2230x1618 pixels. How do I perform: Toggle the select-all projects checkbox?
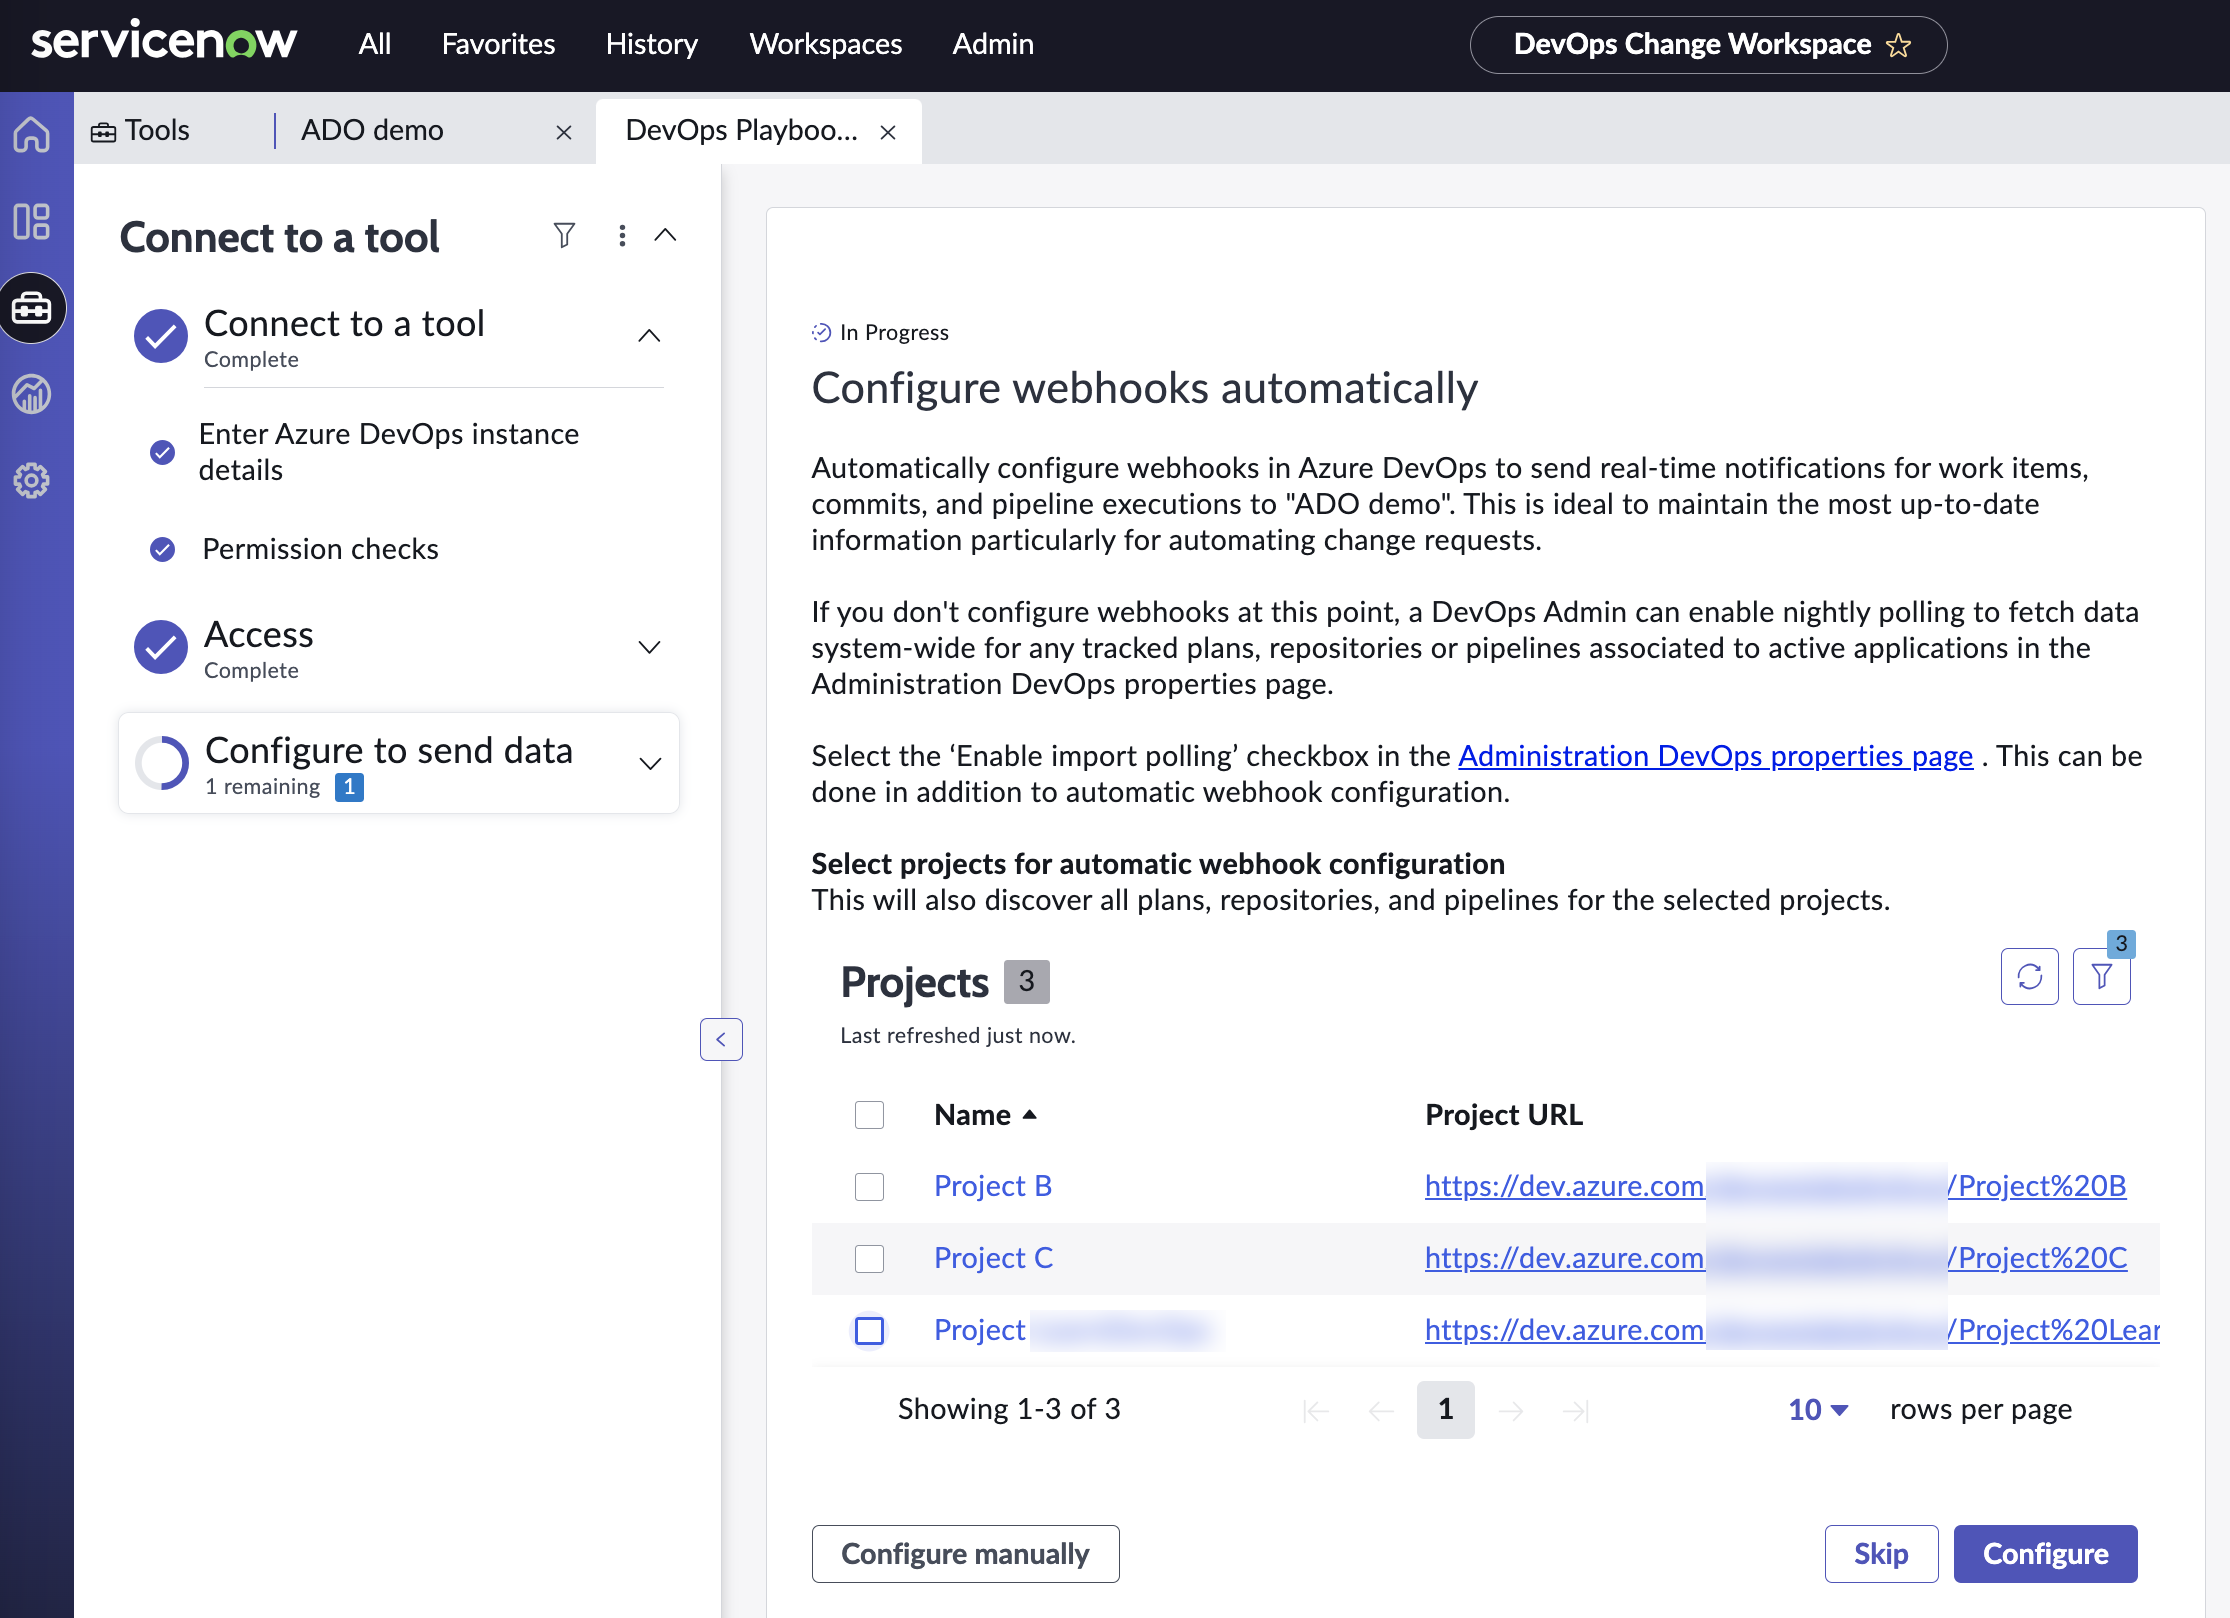pyautogui.click(x=869, y=1114)
